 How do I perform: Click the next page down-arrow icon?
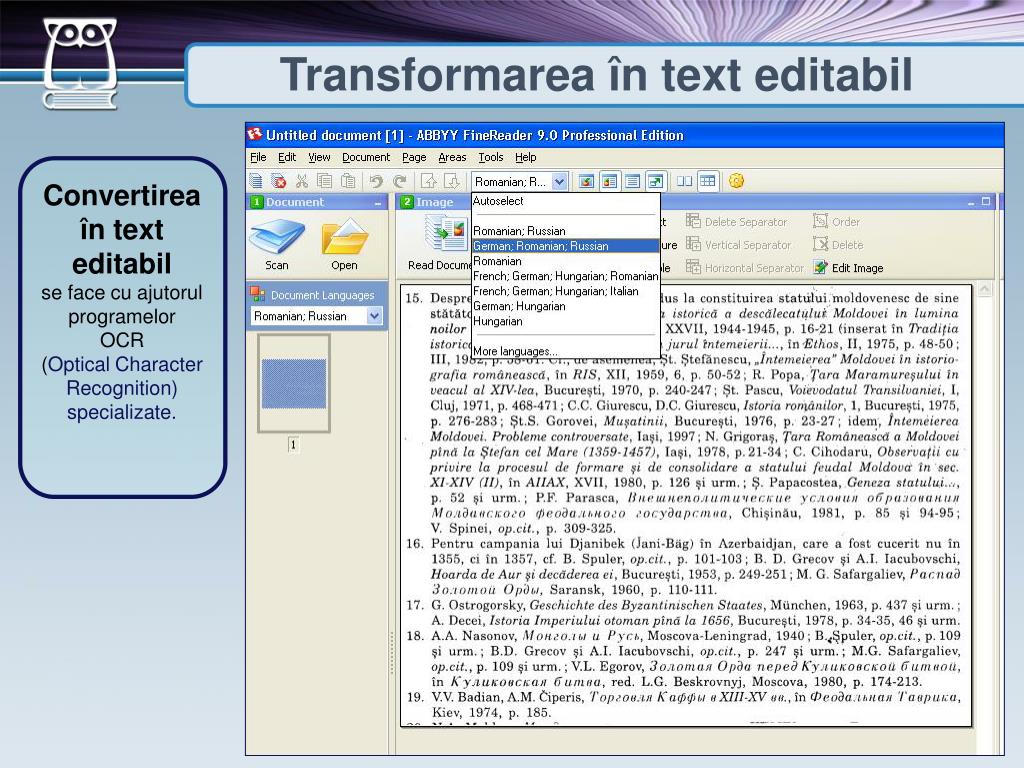(x=452, y=181)
